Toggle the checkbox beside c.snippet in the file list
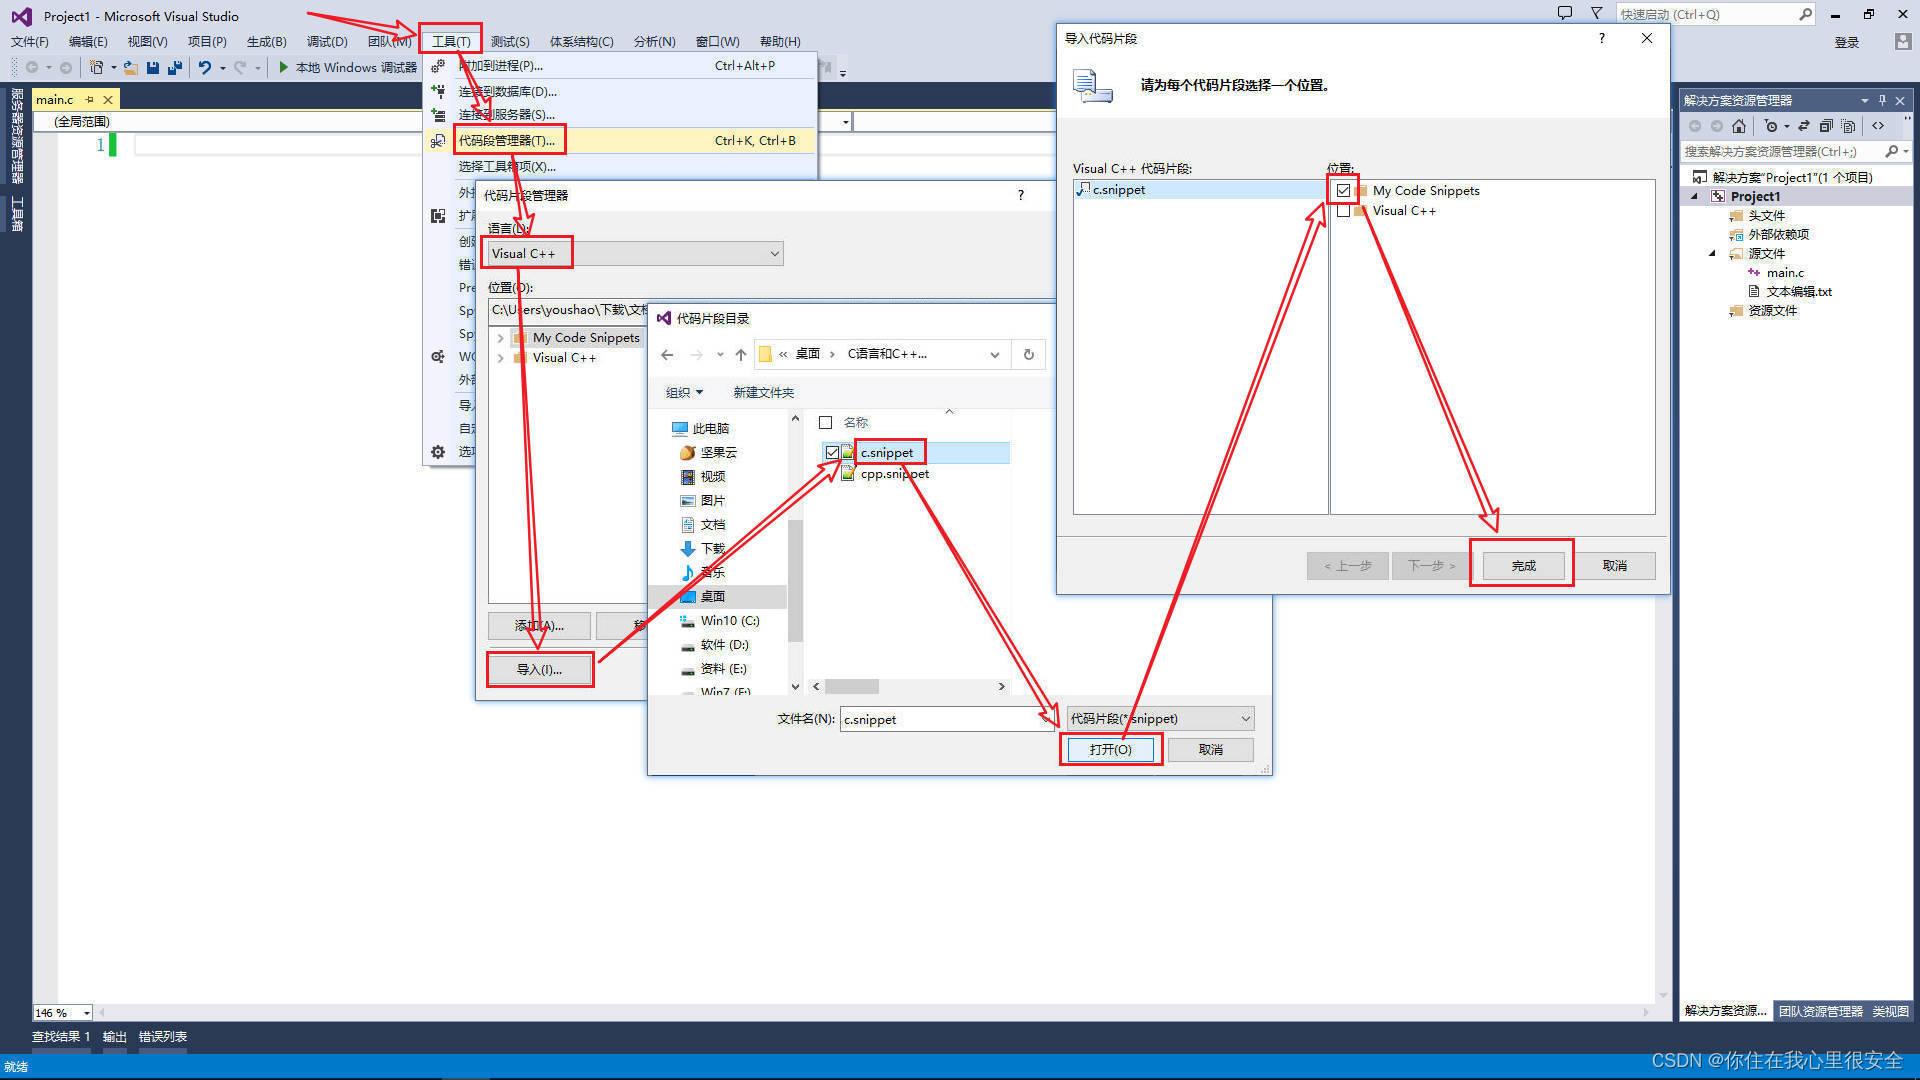The height and width of the screenshot is (1080, 1920). (832, 453)
